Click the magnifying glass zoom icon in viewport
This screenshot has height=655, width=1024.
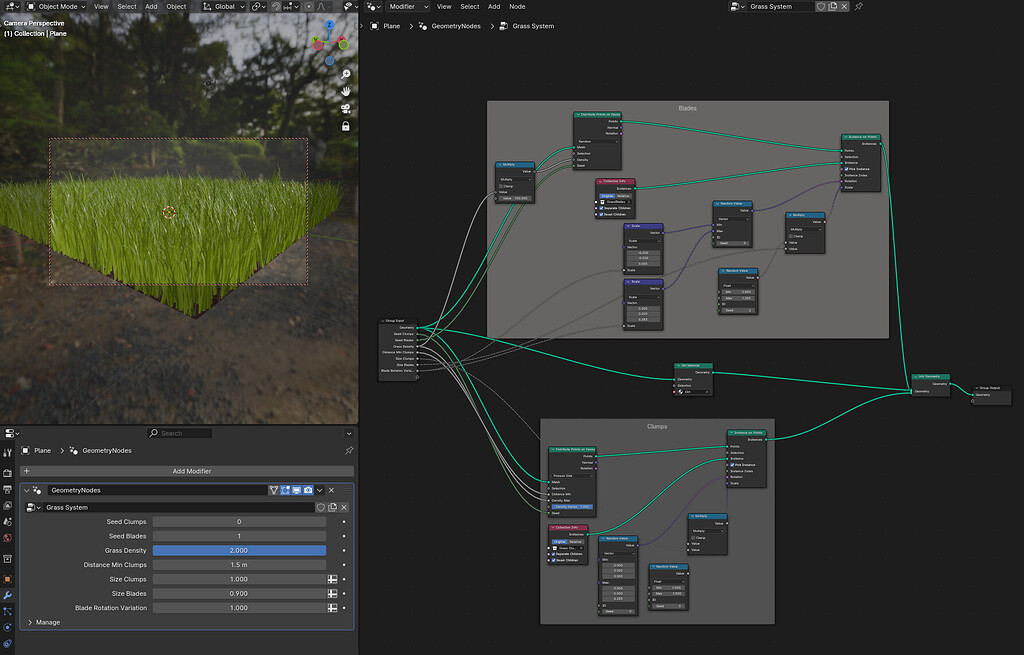[x=346, y=73]
